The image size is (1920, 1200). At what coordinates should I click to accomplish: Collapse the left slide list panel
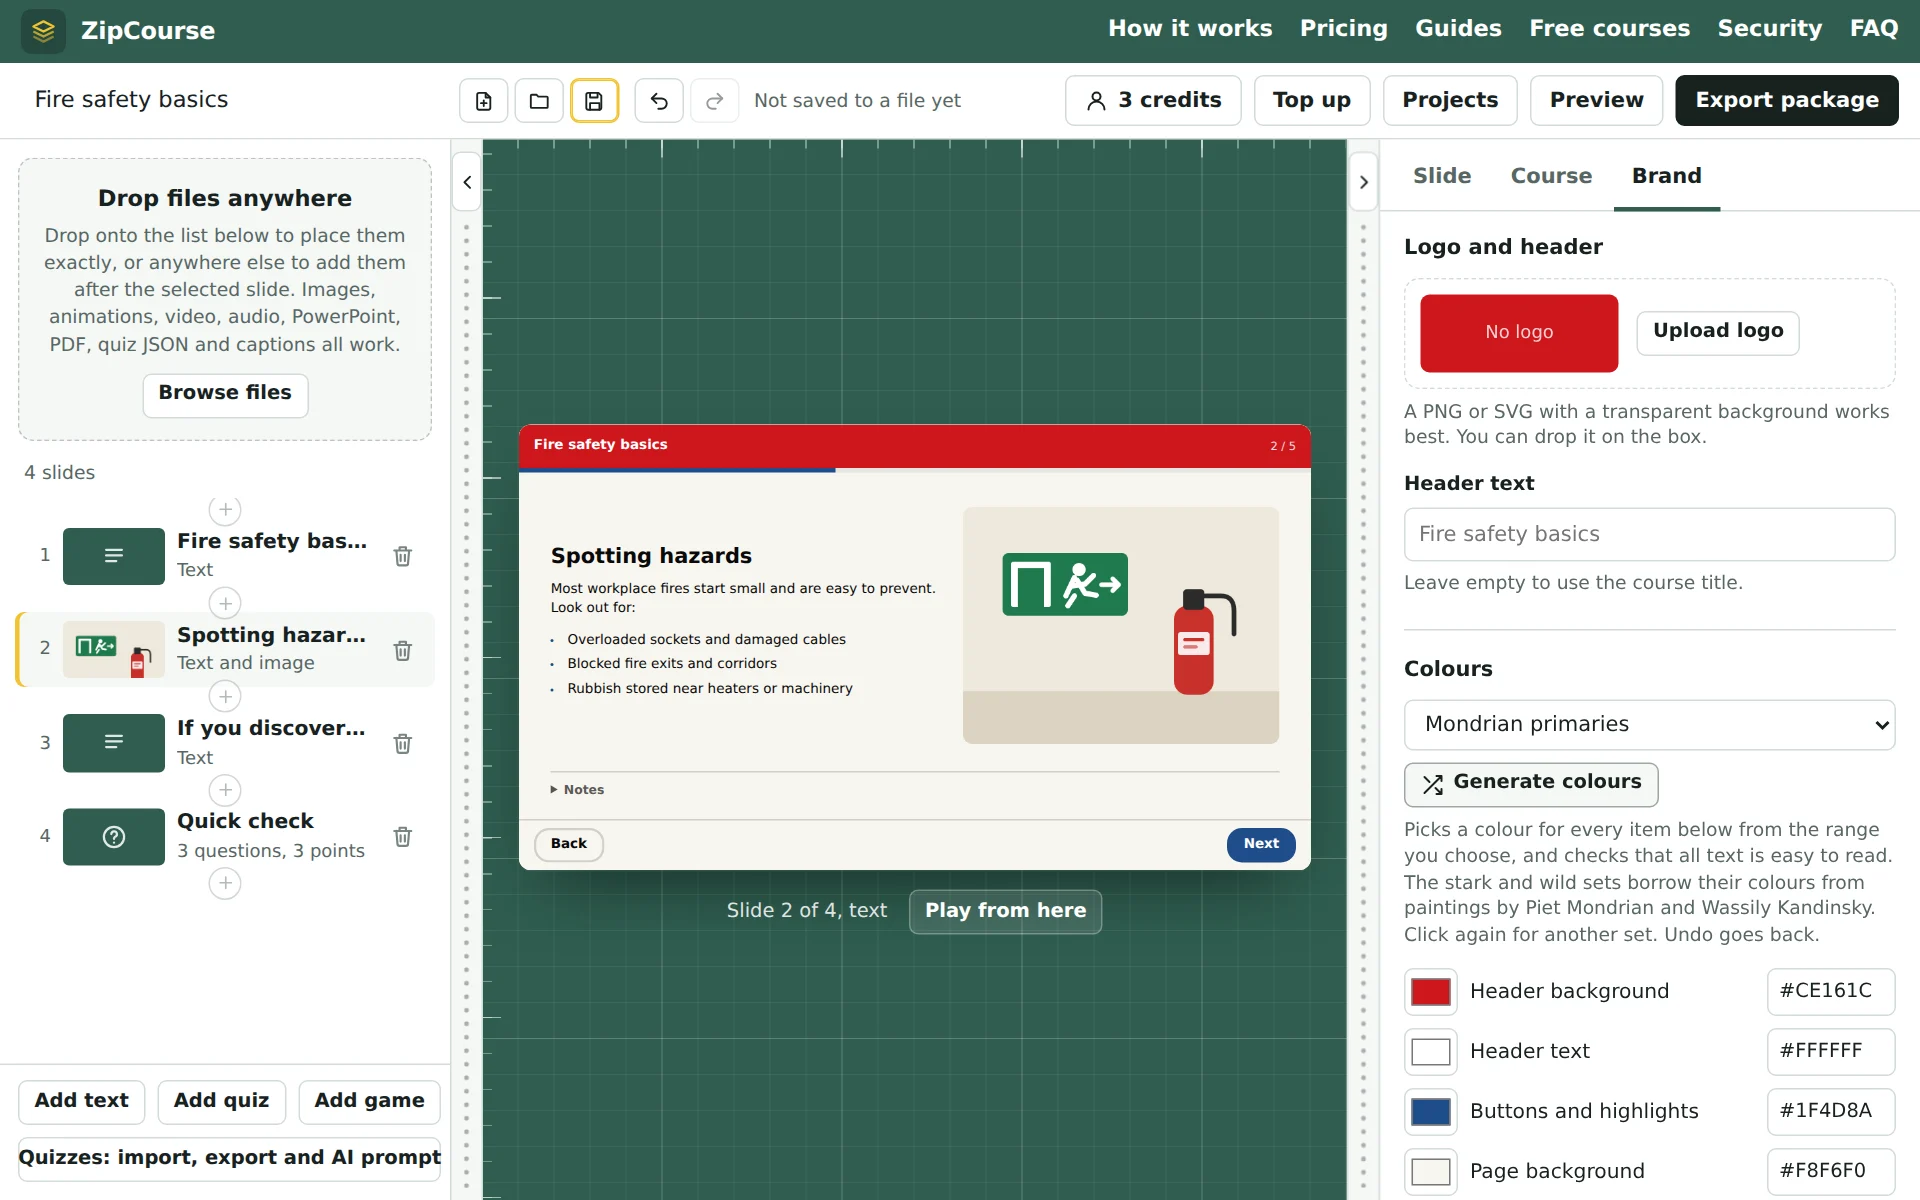pyautogui.click(x=467, y=182)
